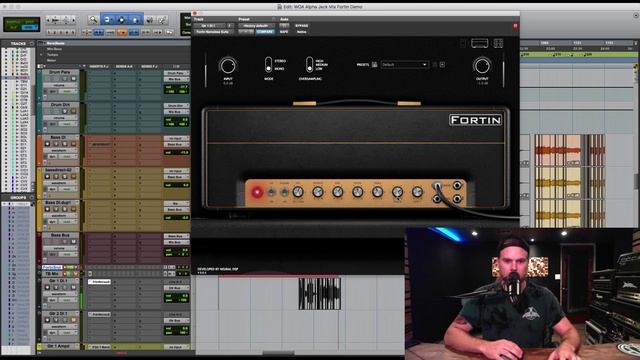Toggle the red power light on the amp

(x=257, y=192)
